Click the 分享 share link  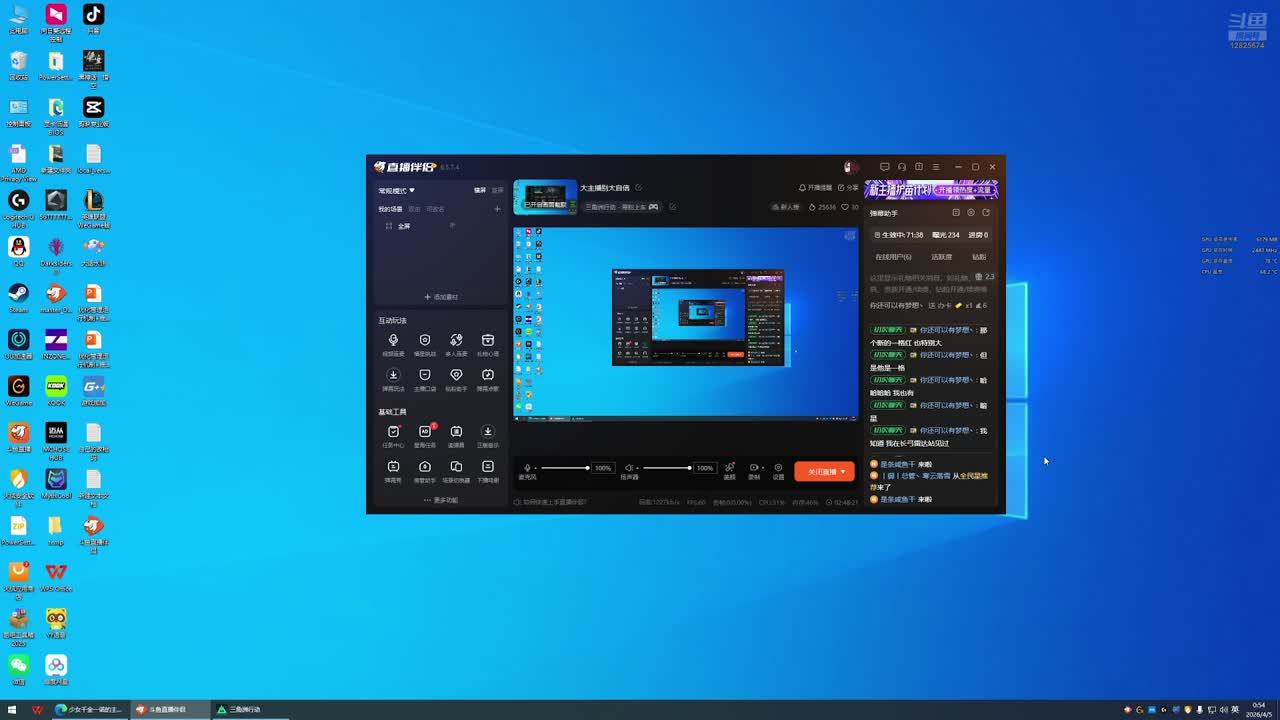click(x=848, y=188)
